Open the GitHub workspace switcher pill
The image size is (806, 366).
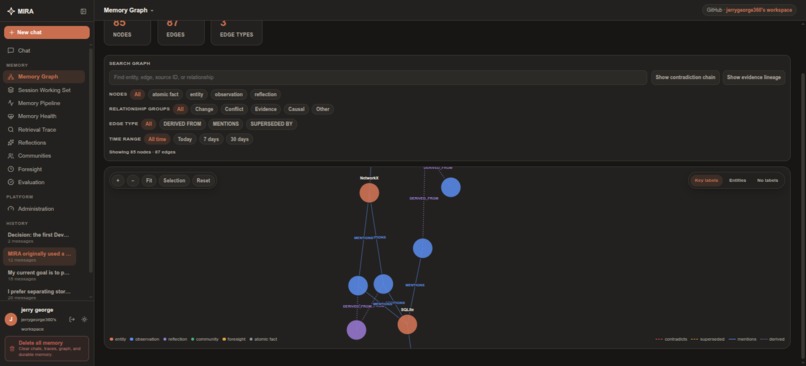(x=749, y=10)
